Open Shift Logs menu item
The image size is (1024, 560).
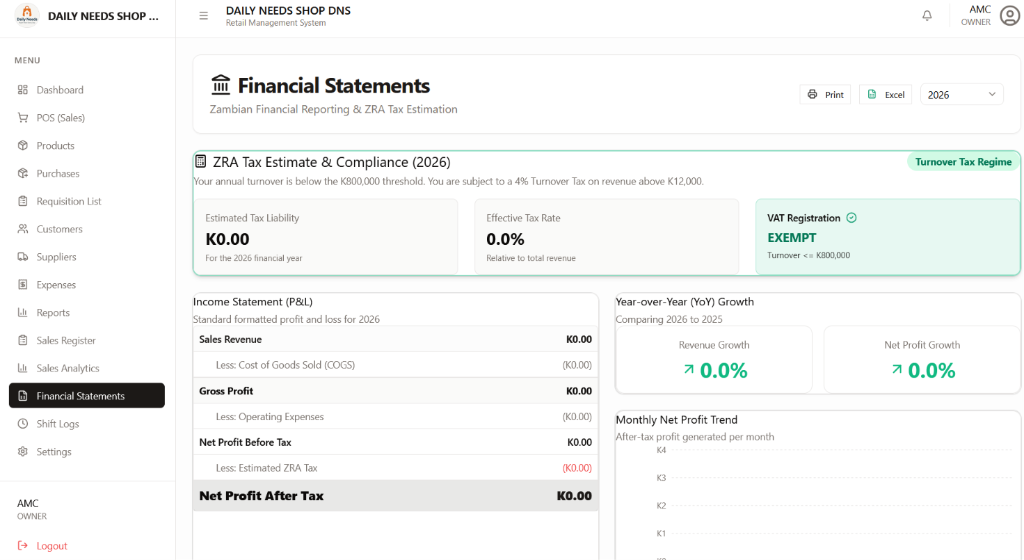87,424
